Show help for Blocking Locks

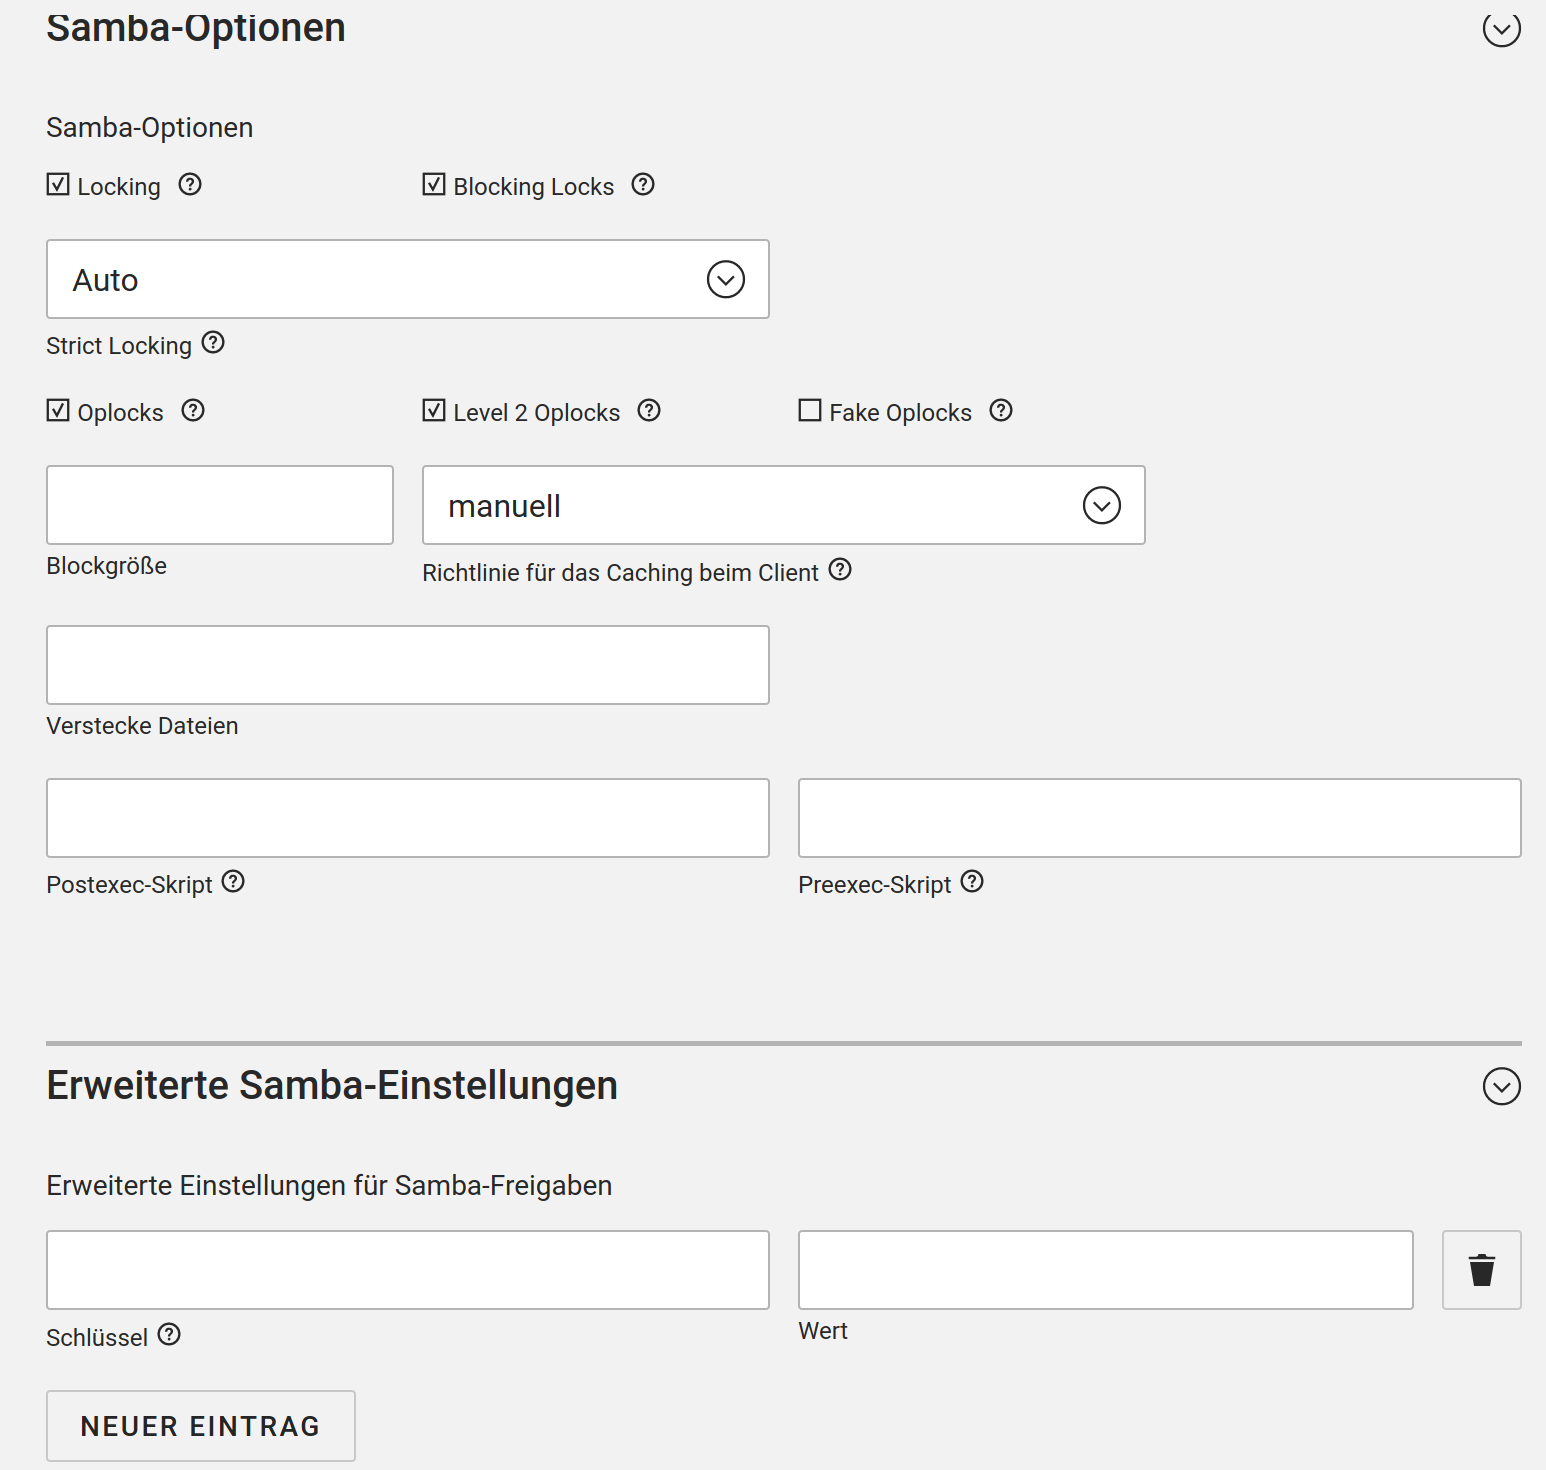[x=643, y=184]
